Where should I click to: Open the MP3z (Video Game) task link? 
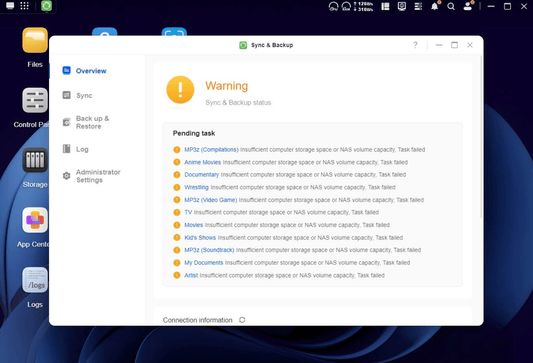coord(211,200)
